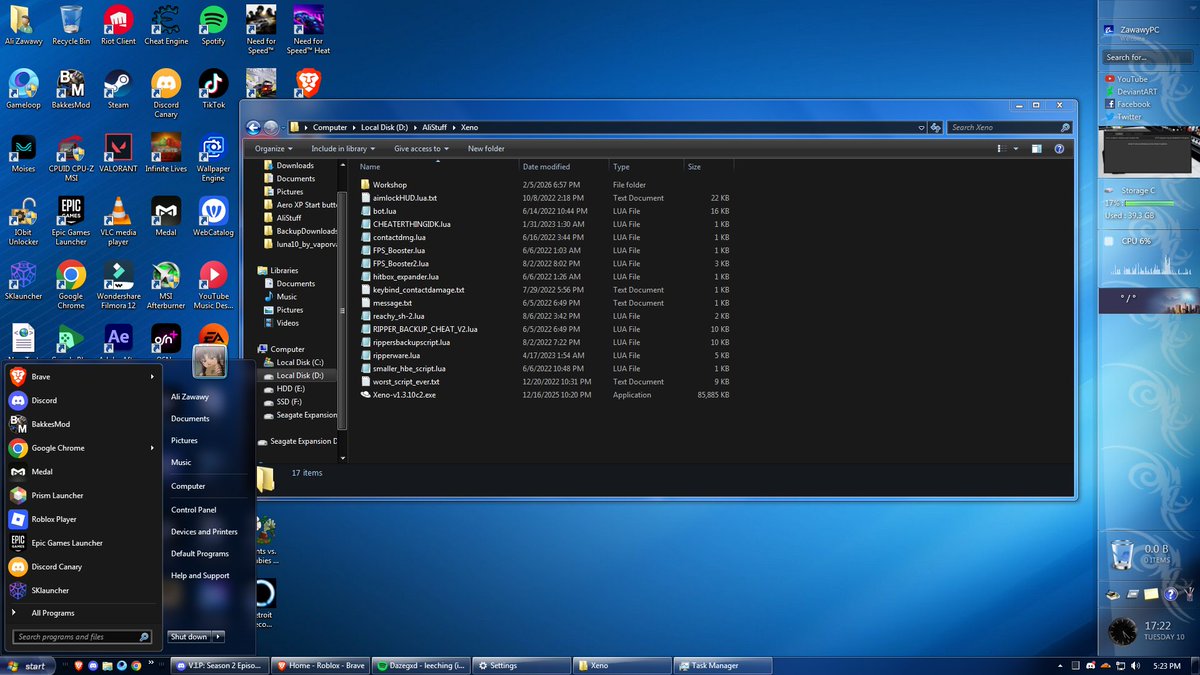Click the Start button on taskbar
The width and height of the screenshot is (1200, 675).
[x=27, y=665]
